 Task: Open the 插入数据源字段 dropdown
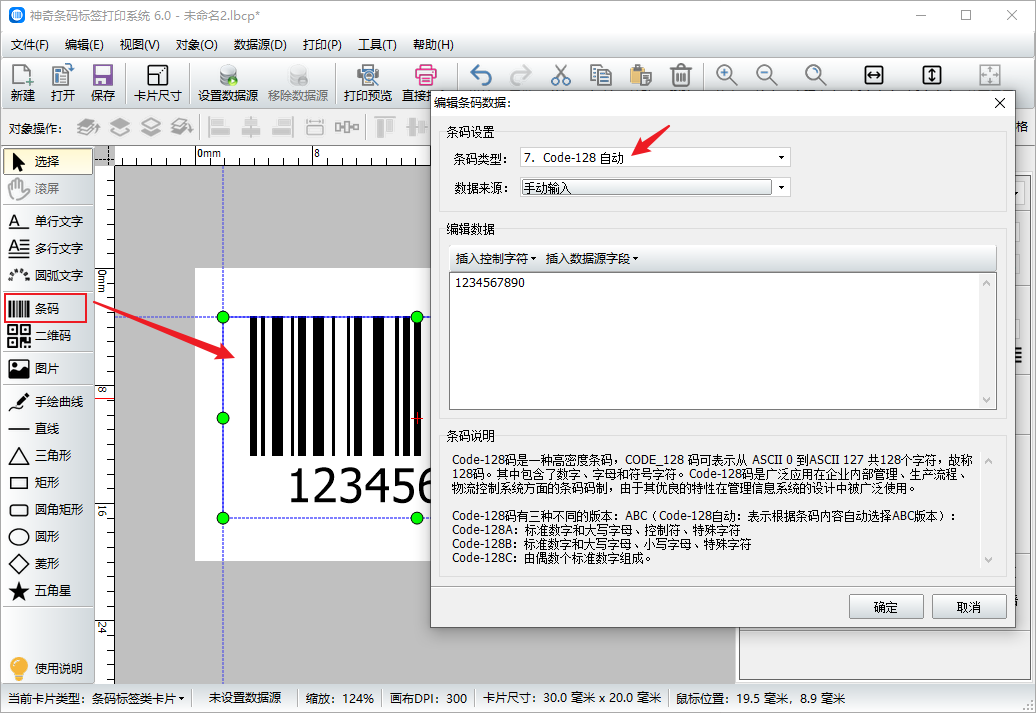[x=591, y=259]
